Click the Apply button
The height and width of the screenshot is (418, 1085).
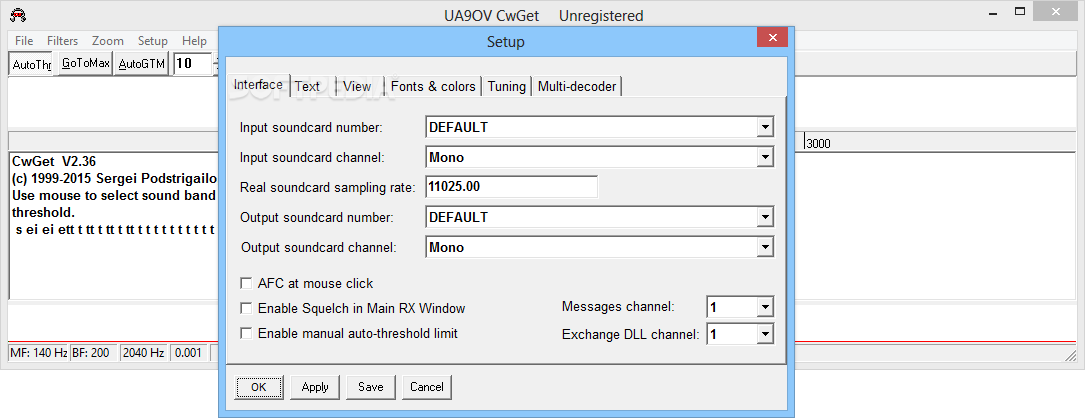point(315,387)
